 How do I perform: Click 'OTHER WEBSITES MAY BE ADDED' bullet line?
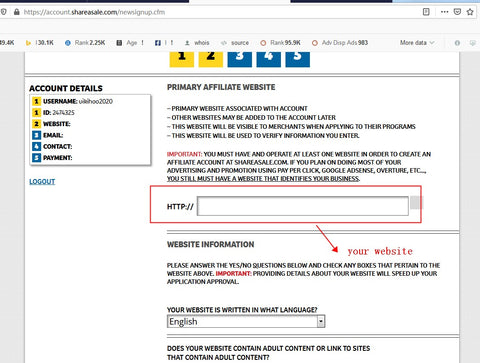point(251,118)
